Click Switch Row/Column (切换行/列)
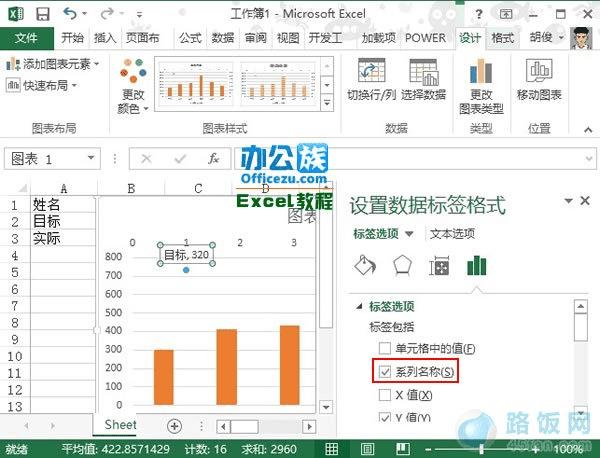600x458 pixels. pyautogui.click(x=371, y=80)
